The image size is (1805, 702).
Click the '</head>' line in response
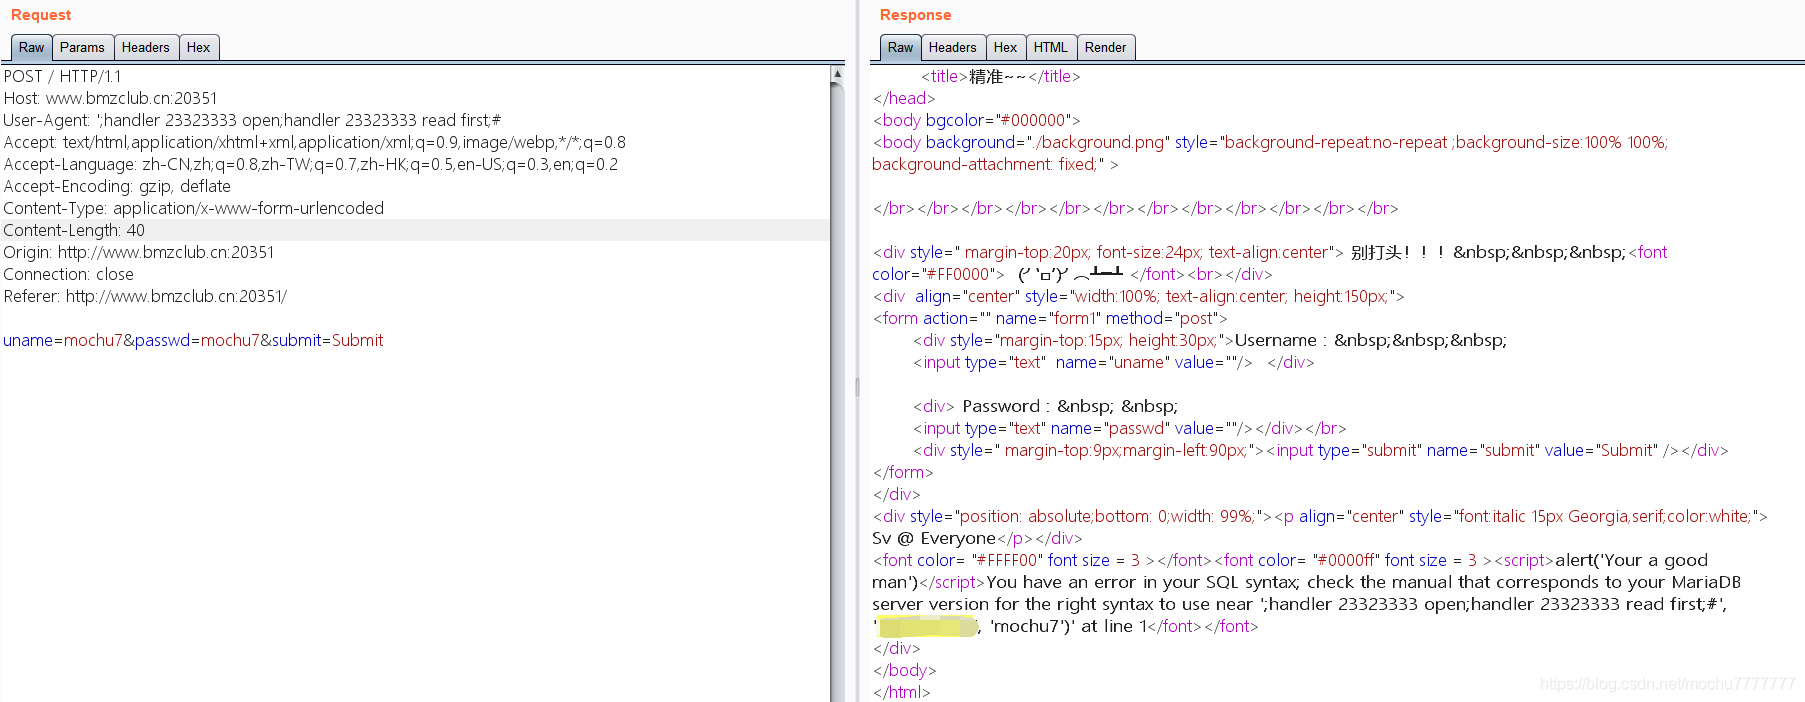point(904,98)
